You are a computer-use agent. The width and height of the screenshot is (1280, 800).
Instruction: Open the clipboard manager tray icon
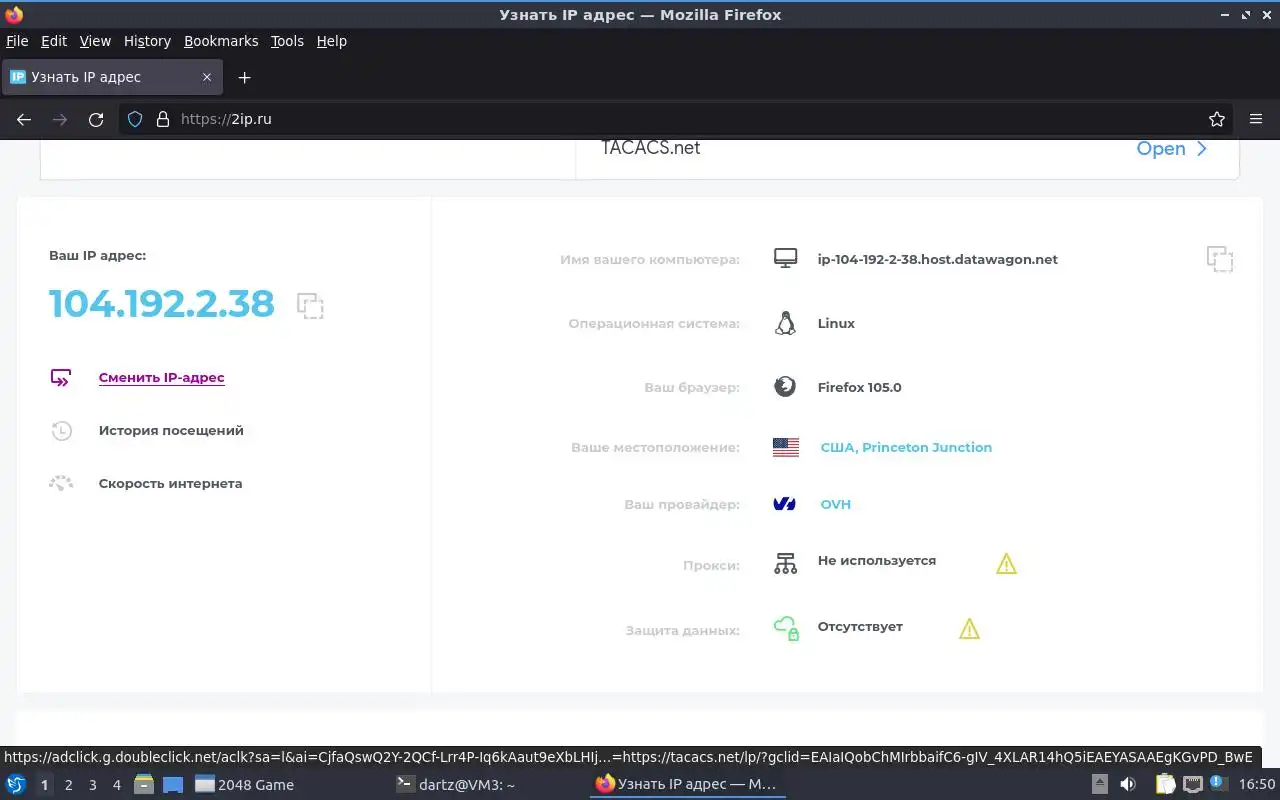[x=1165, y=784]
